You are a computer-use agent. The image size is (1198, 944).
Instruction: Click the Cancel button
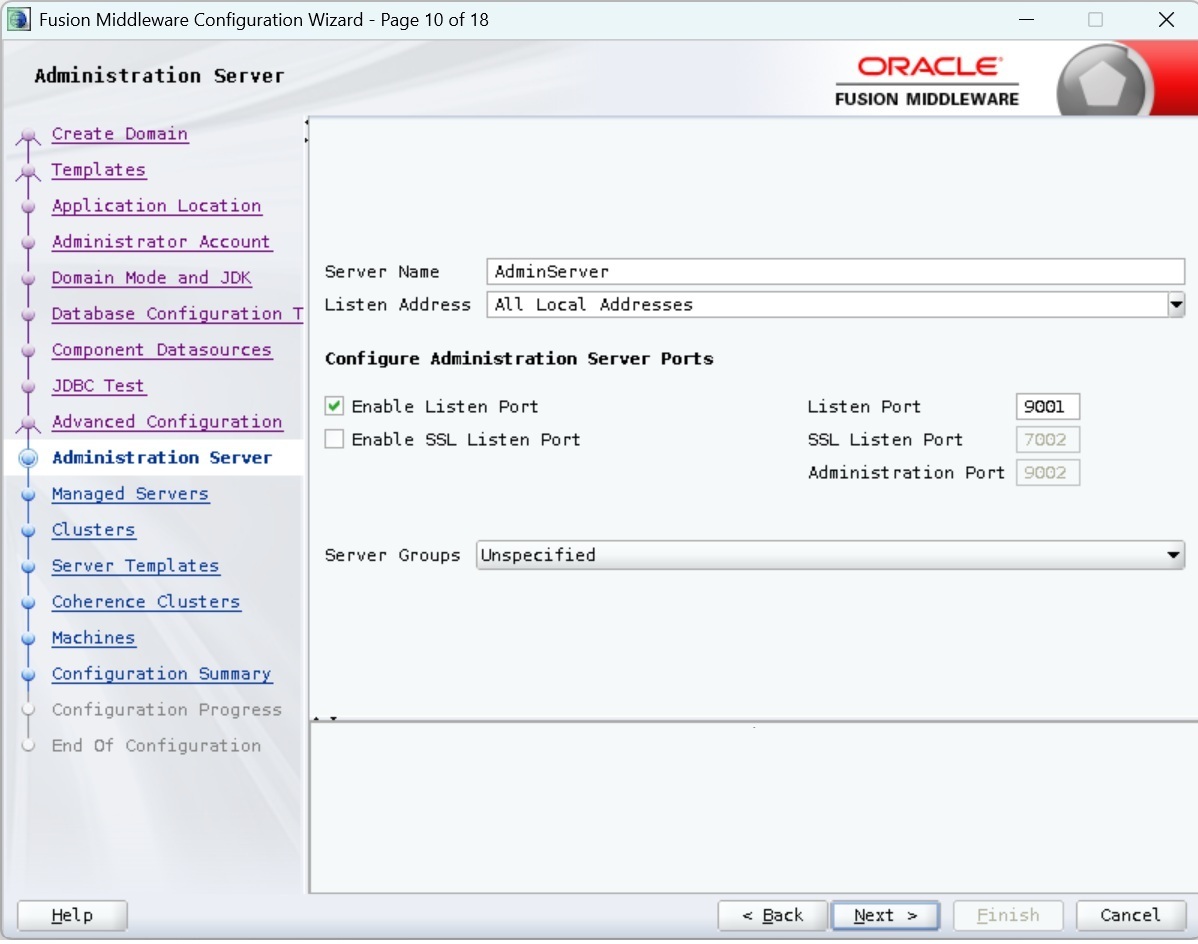(x=1131, y=915)
